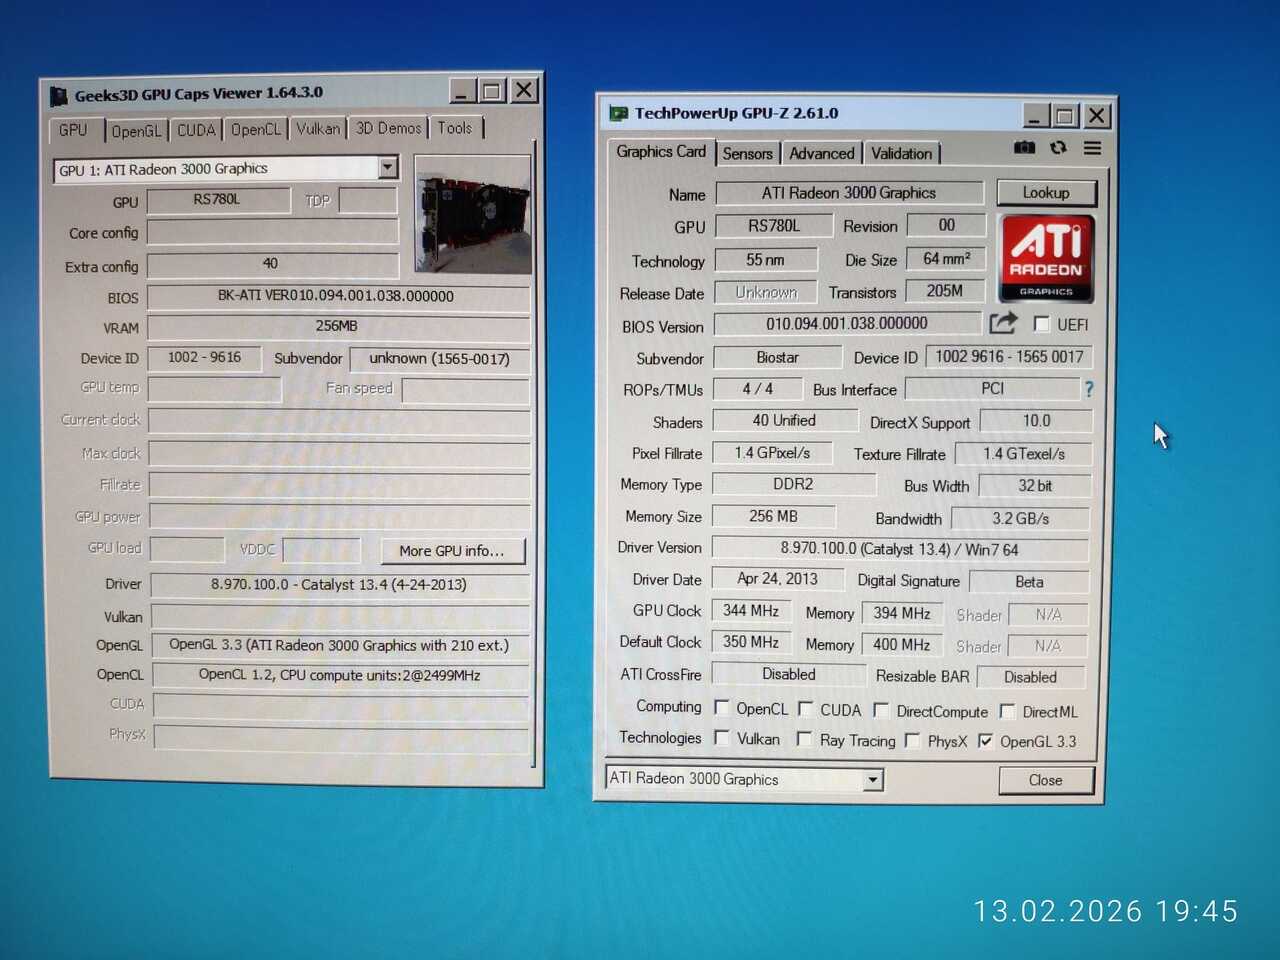Click the Memory Type value DDR2

pos(793,484)
